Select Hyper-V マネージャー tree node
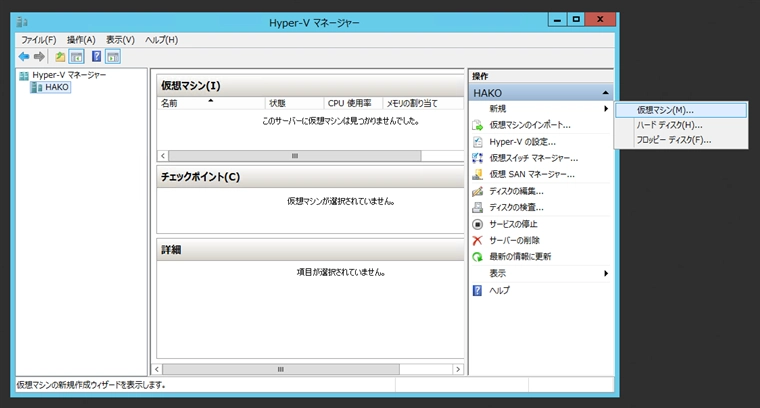 point(69,75)
